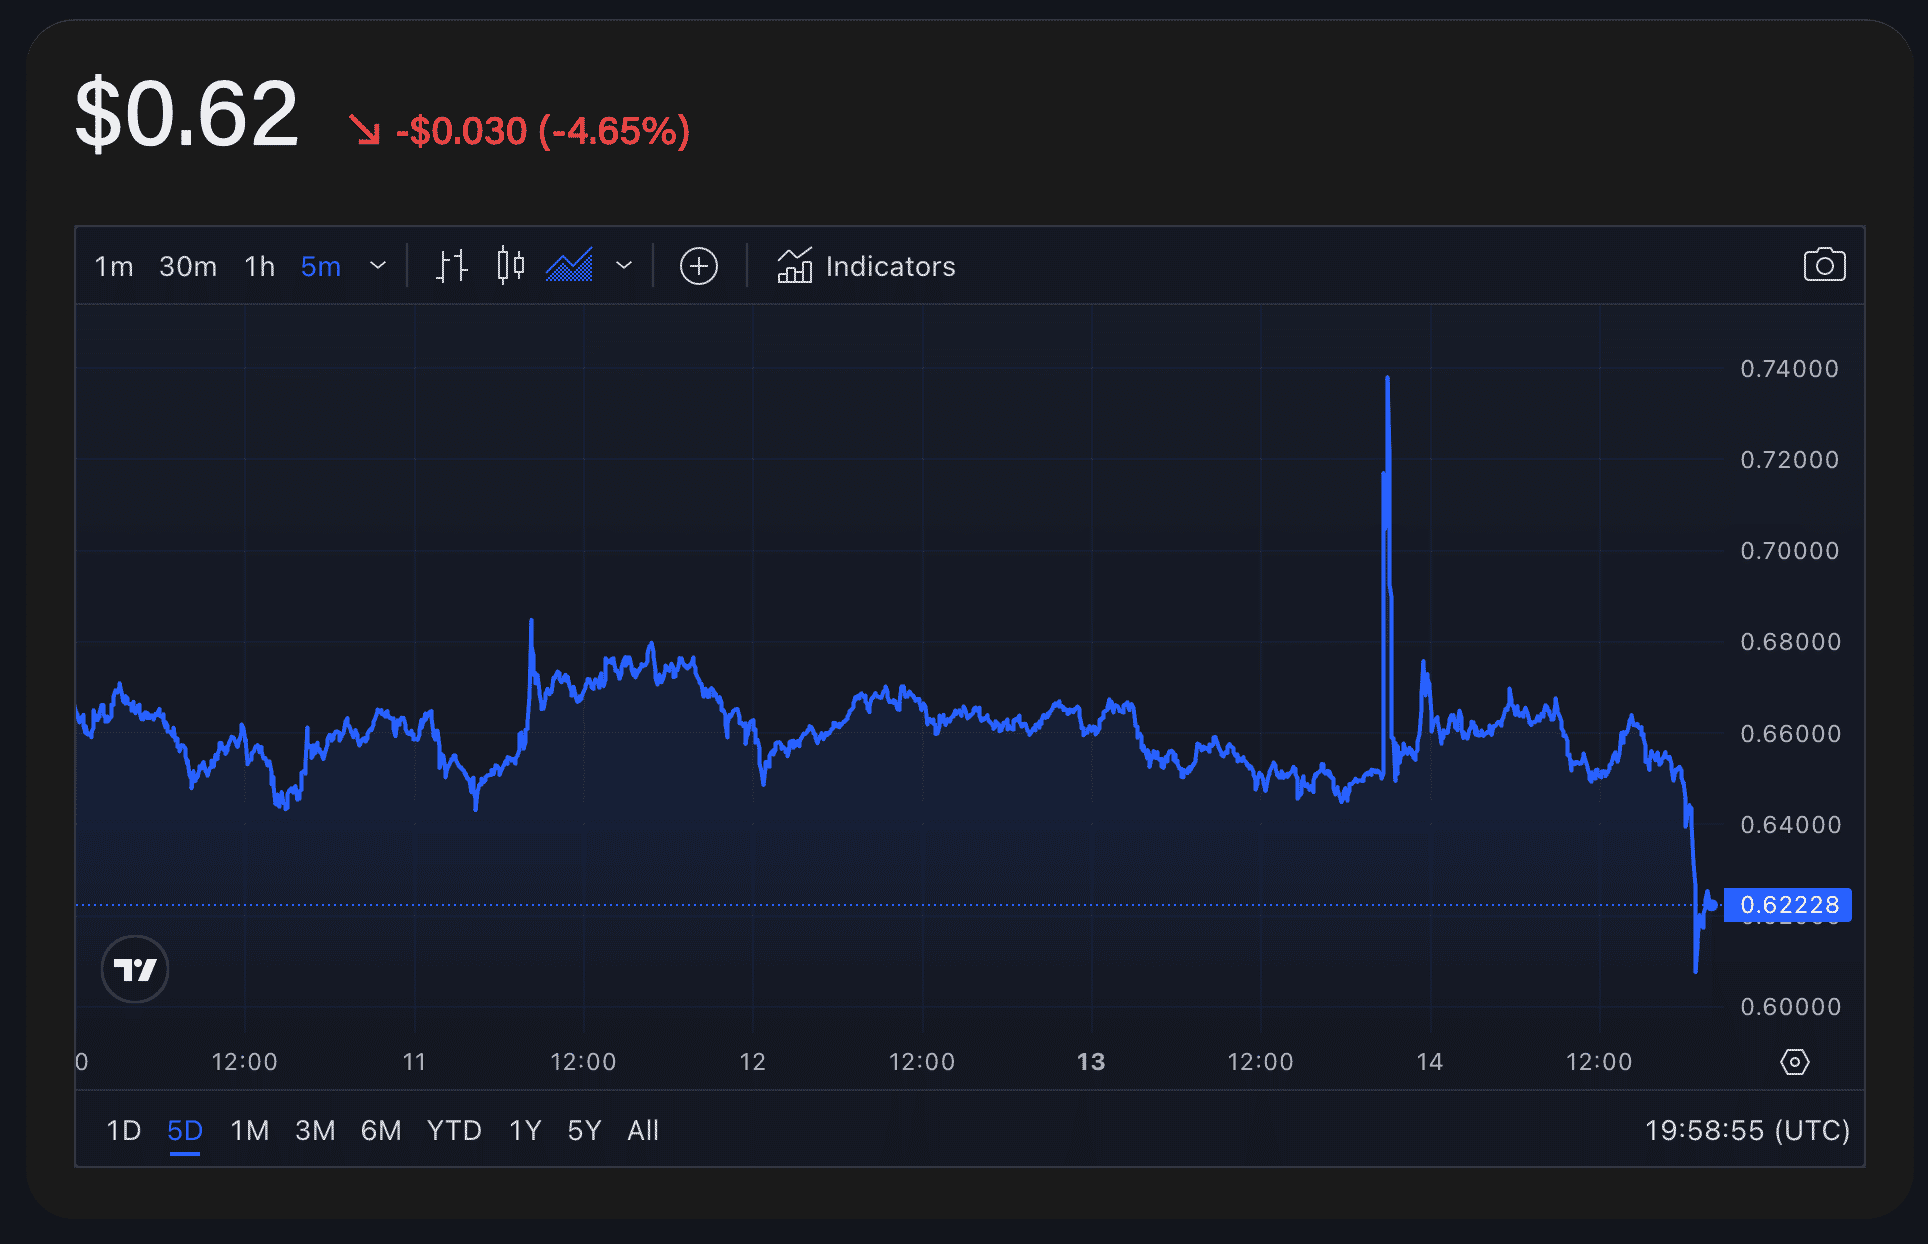The height and width of the screenshot is (1244, 1928).
Task: Switch interval to 30m
Action: pyautogui.click(x=188, y=267)
